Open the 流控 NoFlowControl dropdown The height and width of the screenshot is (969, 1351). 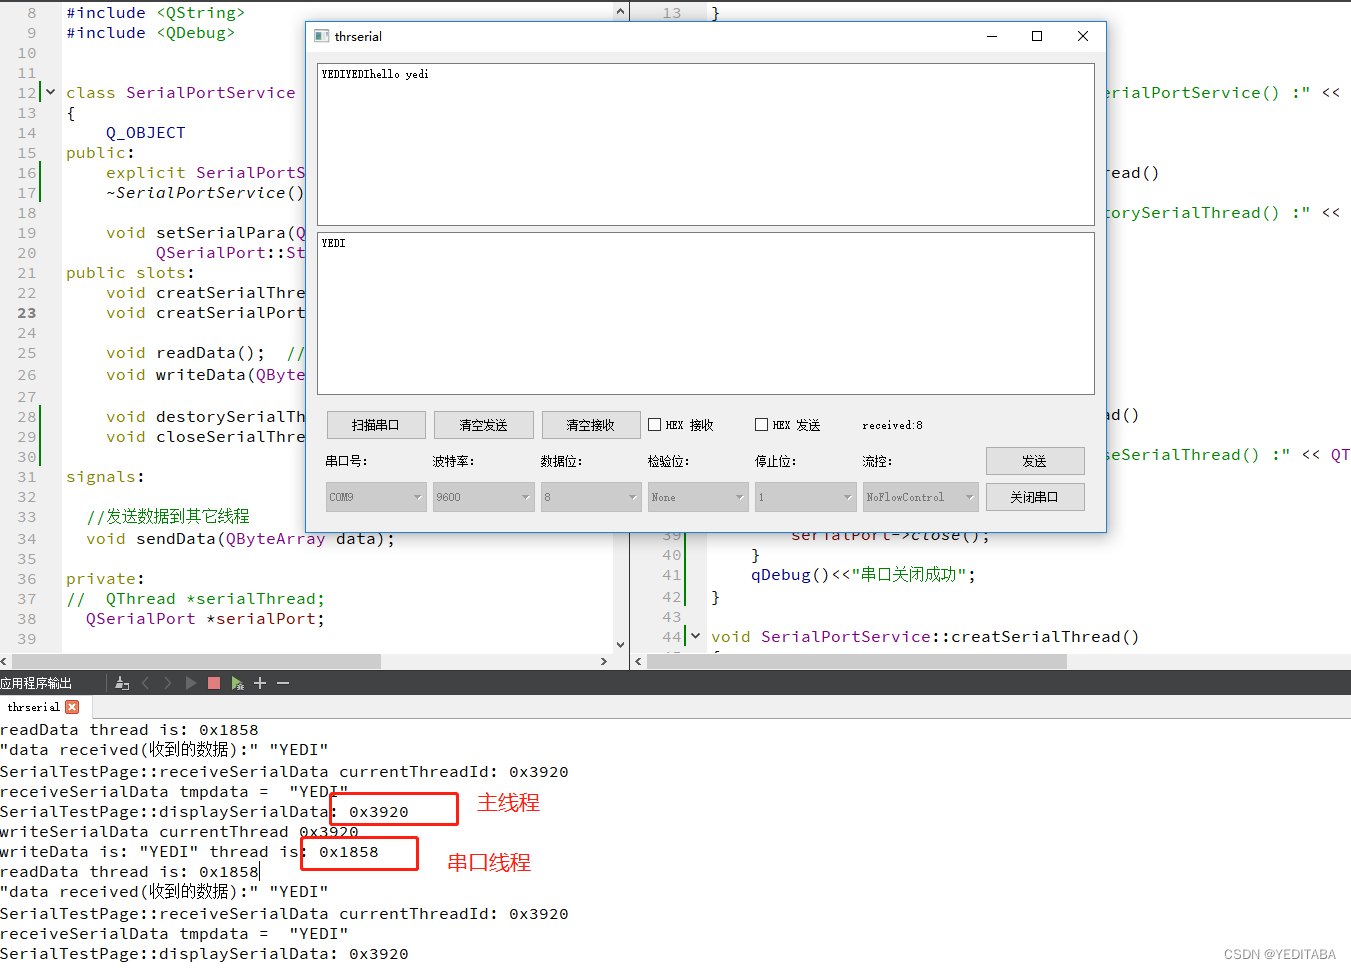pos(921,497)
